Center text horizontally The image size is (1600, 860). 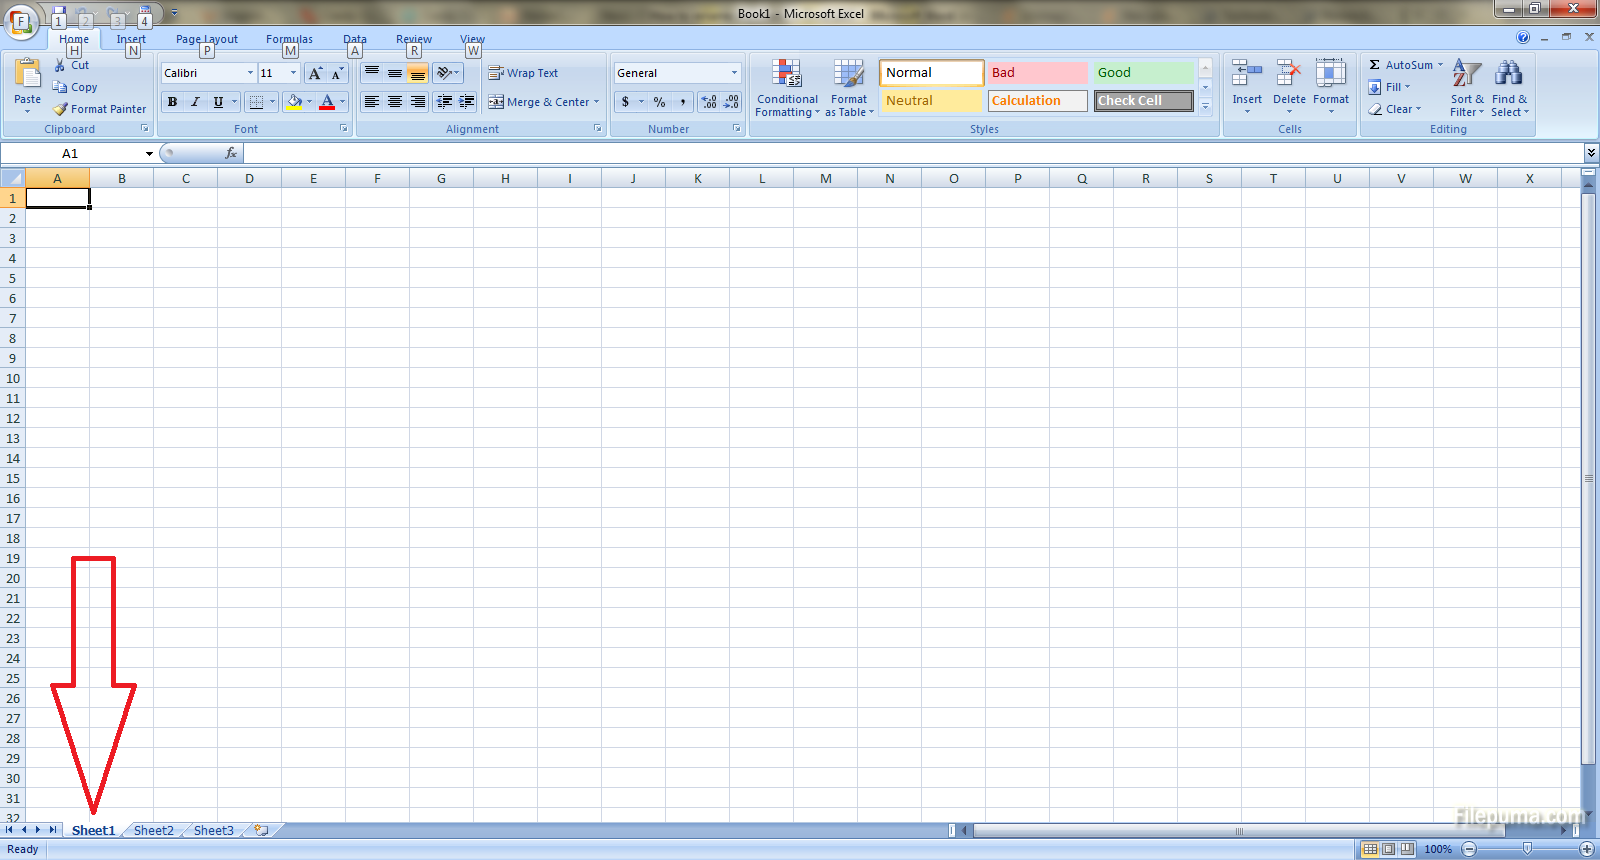pos(395,102)
